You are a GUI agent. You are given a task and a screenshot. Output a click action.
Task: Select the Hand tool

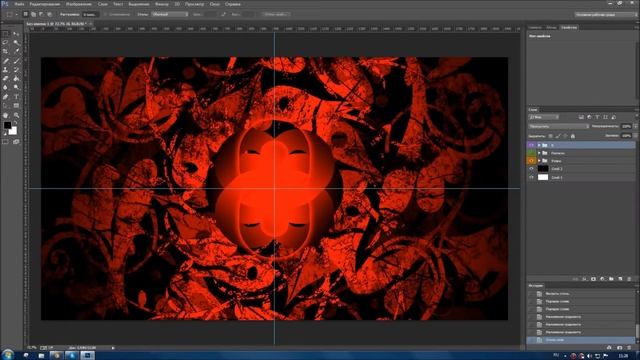(5, 115)
